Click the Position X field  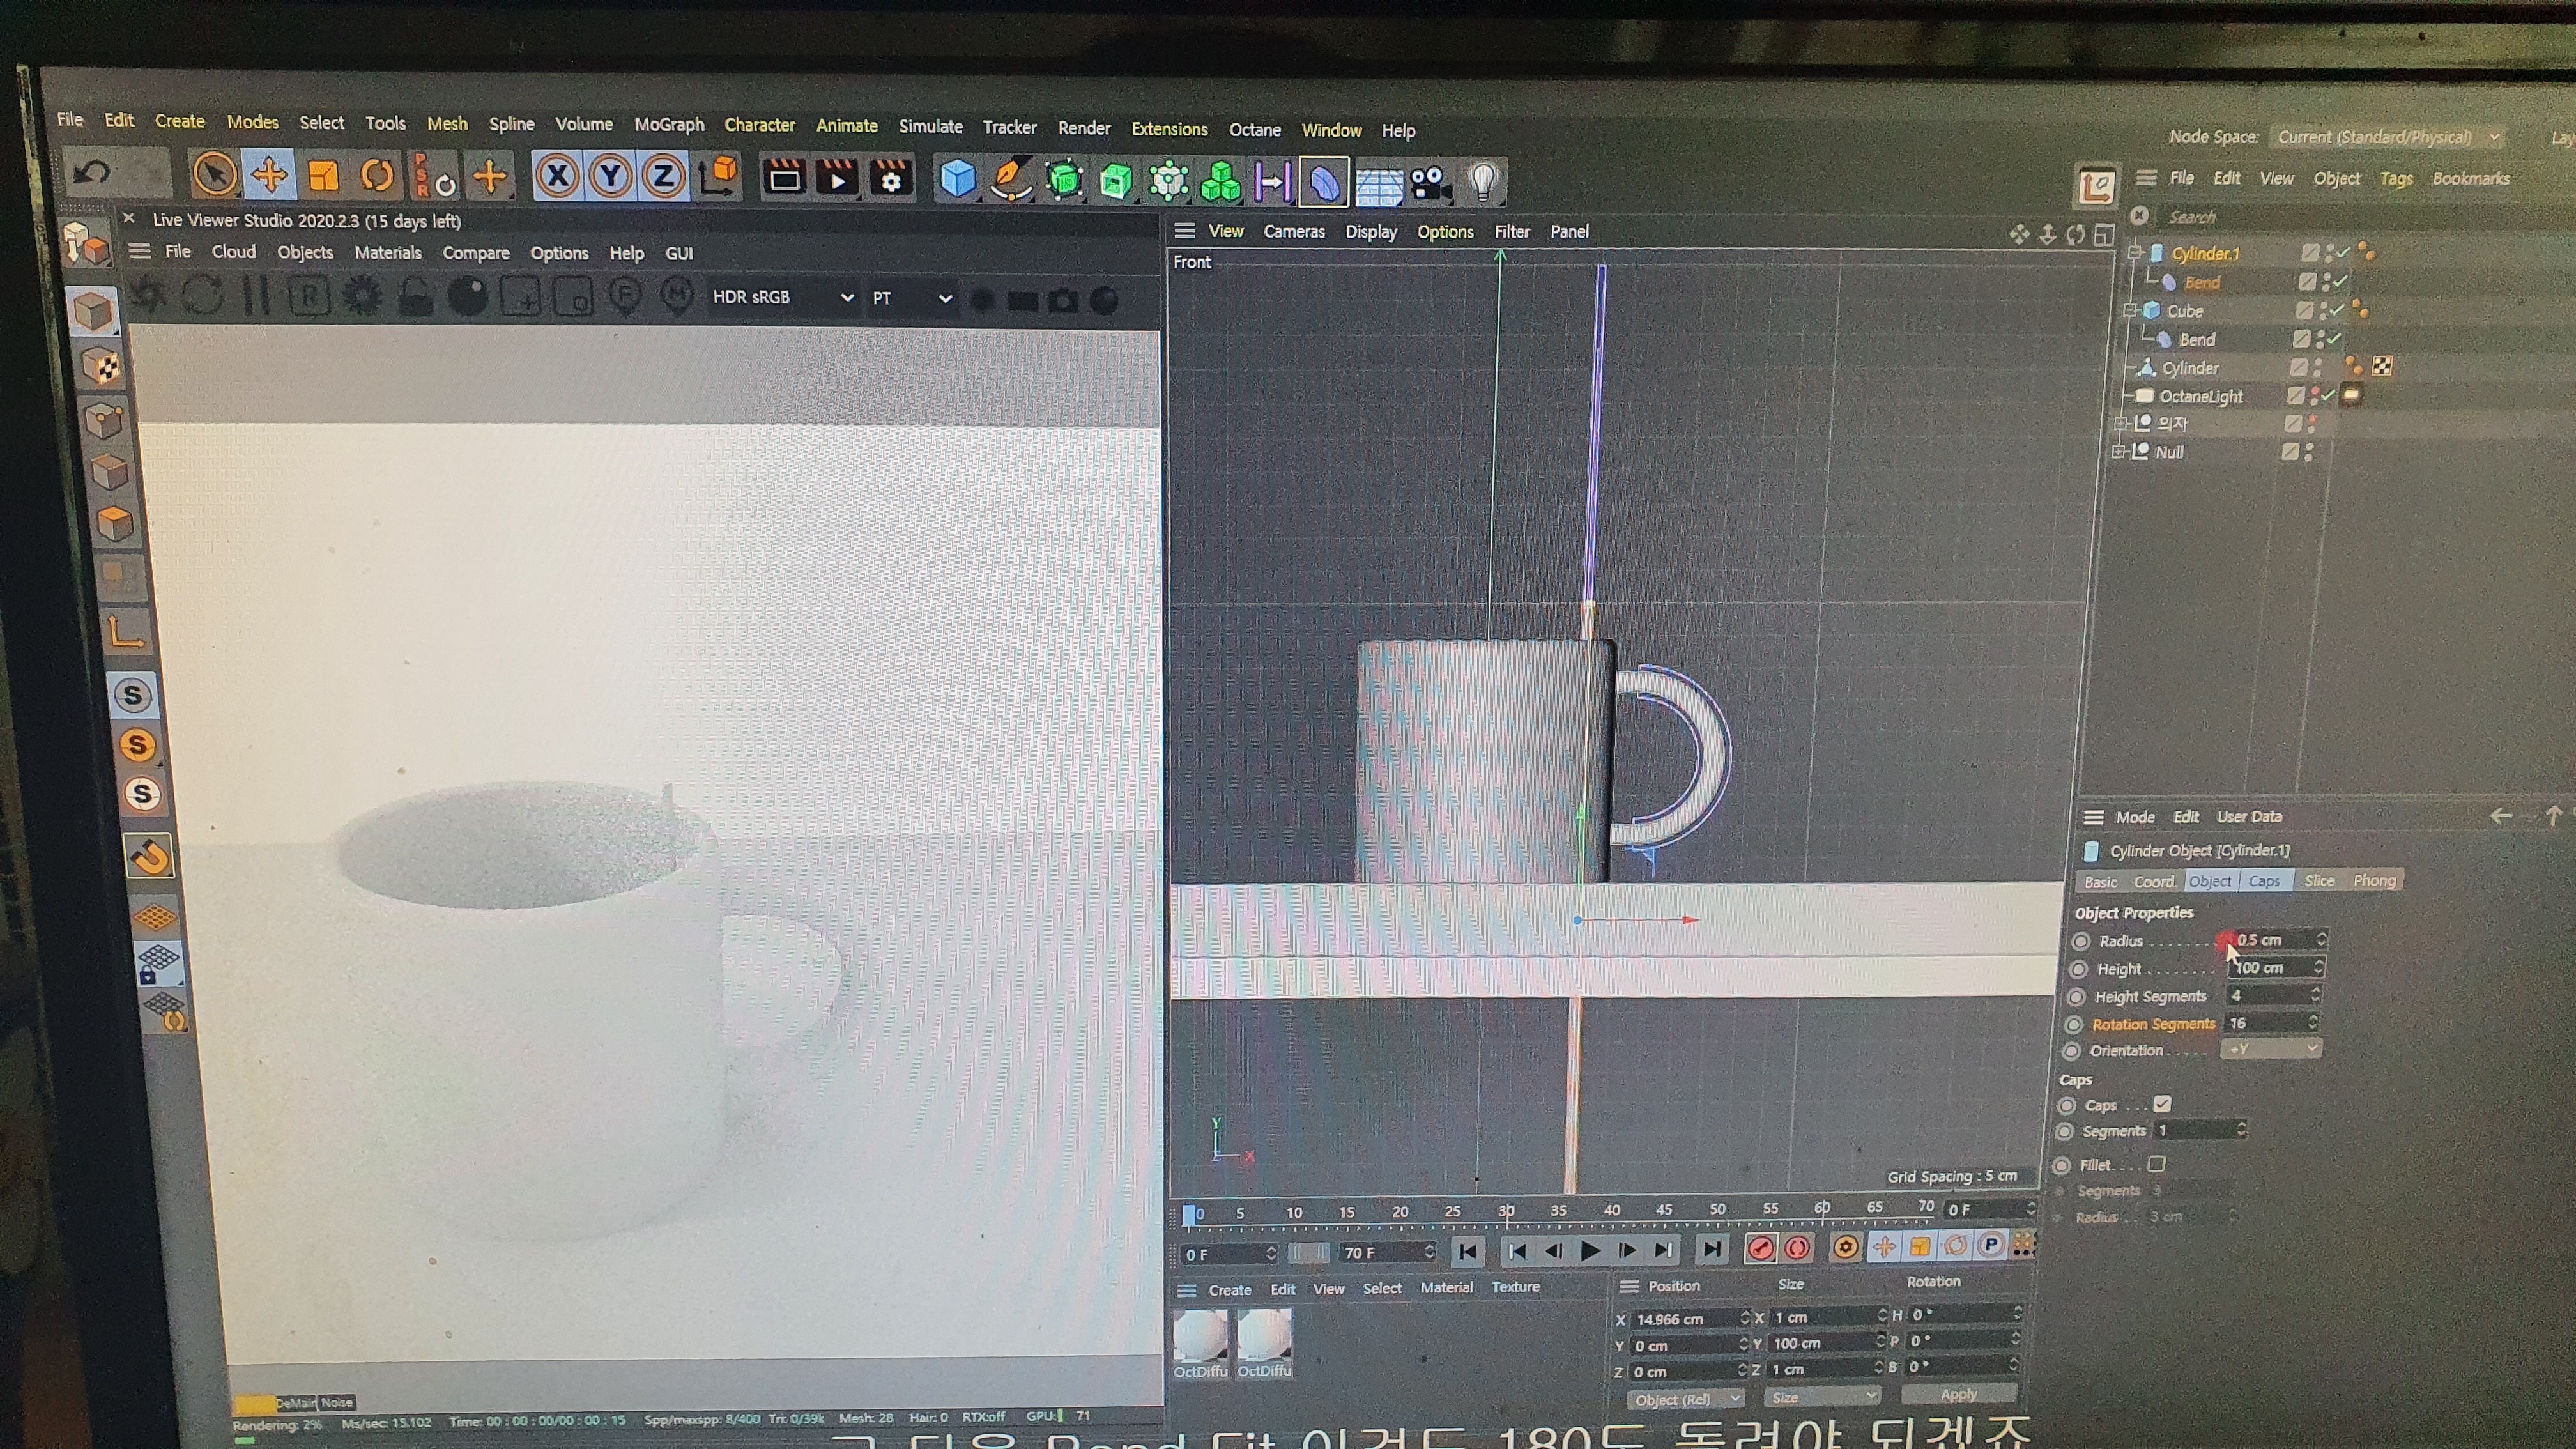[x=1690, y=1319]
